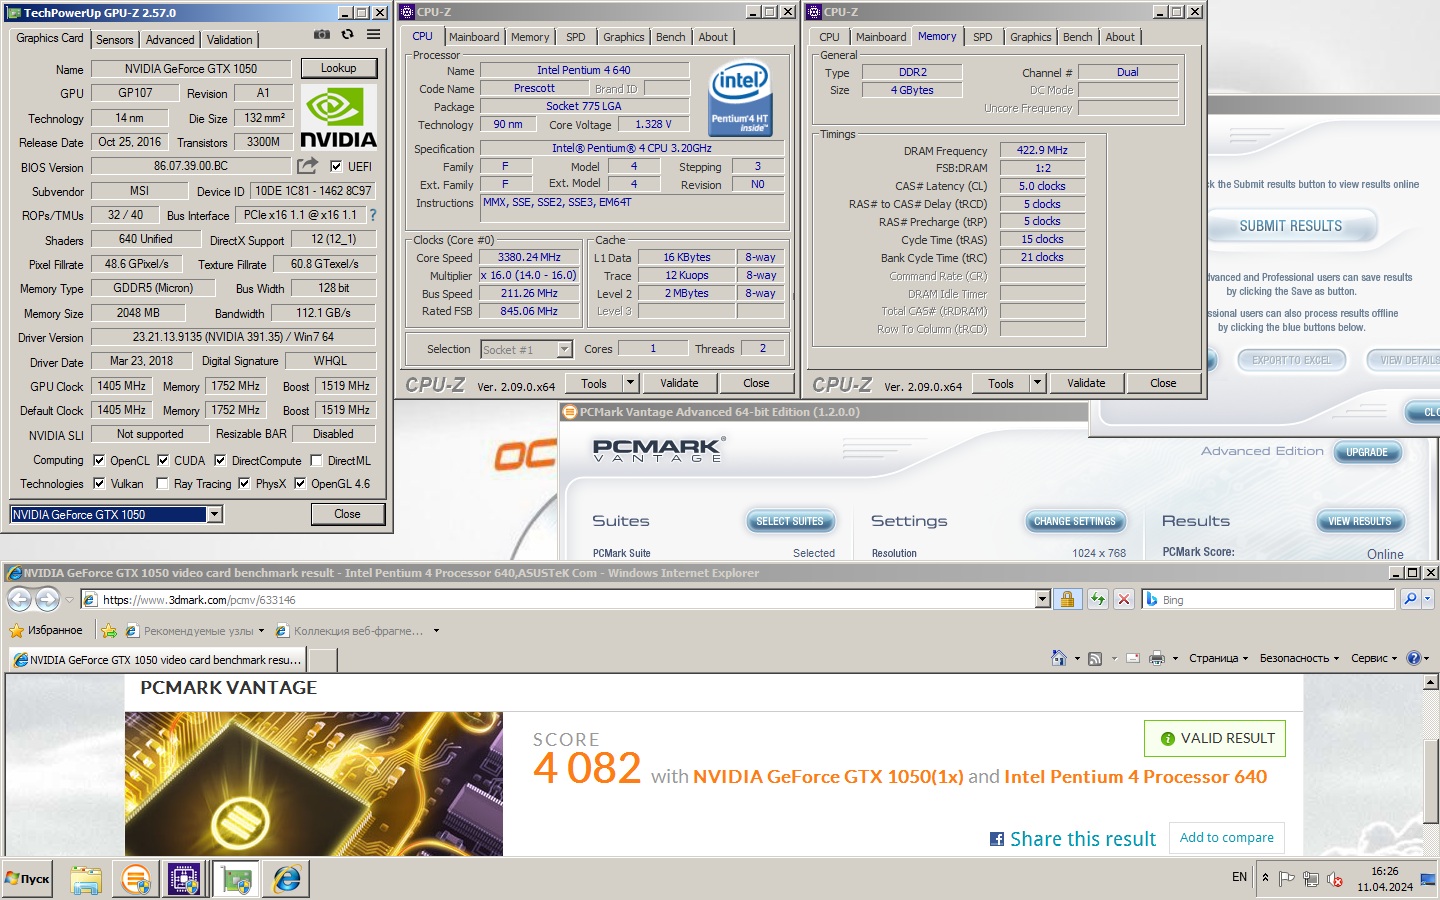Open Страница menu dropdown
The image size is (1440, 900).
[1218, 658]
